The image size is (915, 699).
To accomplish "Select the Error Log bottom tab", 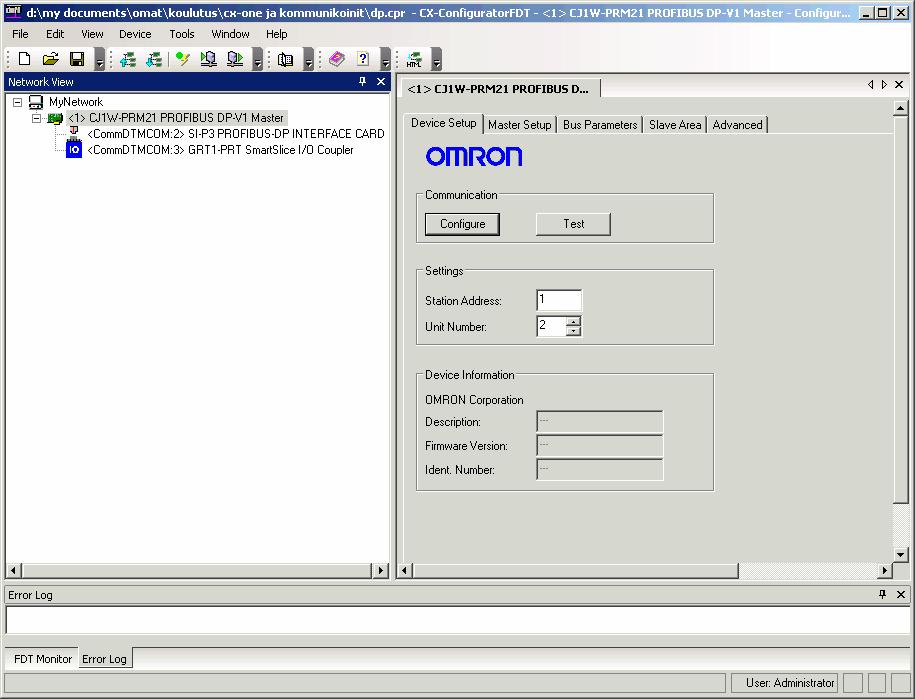I will click(104, 659).
